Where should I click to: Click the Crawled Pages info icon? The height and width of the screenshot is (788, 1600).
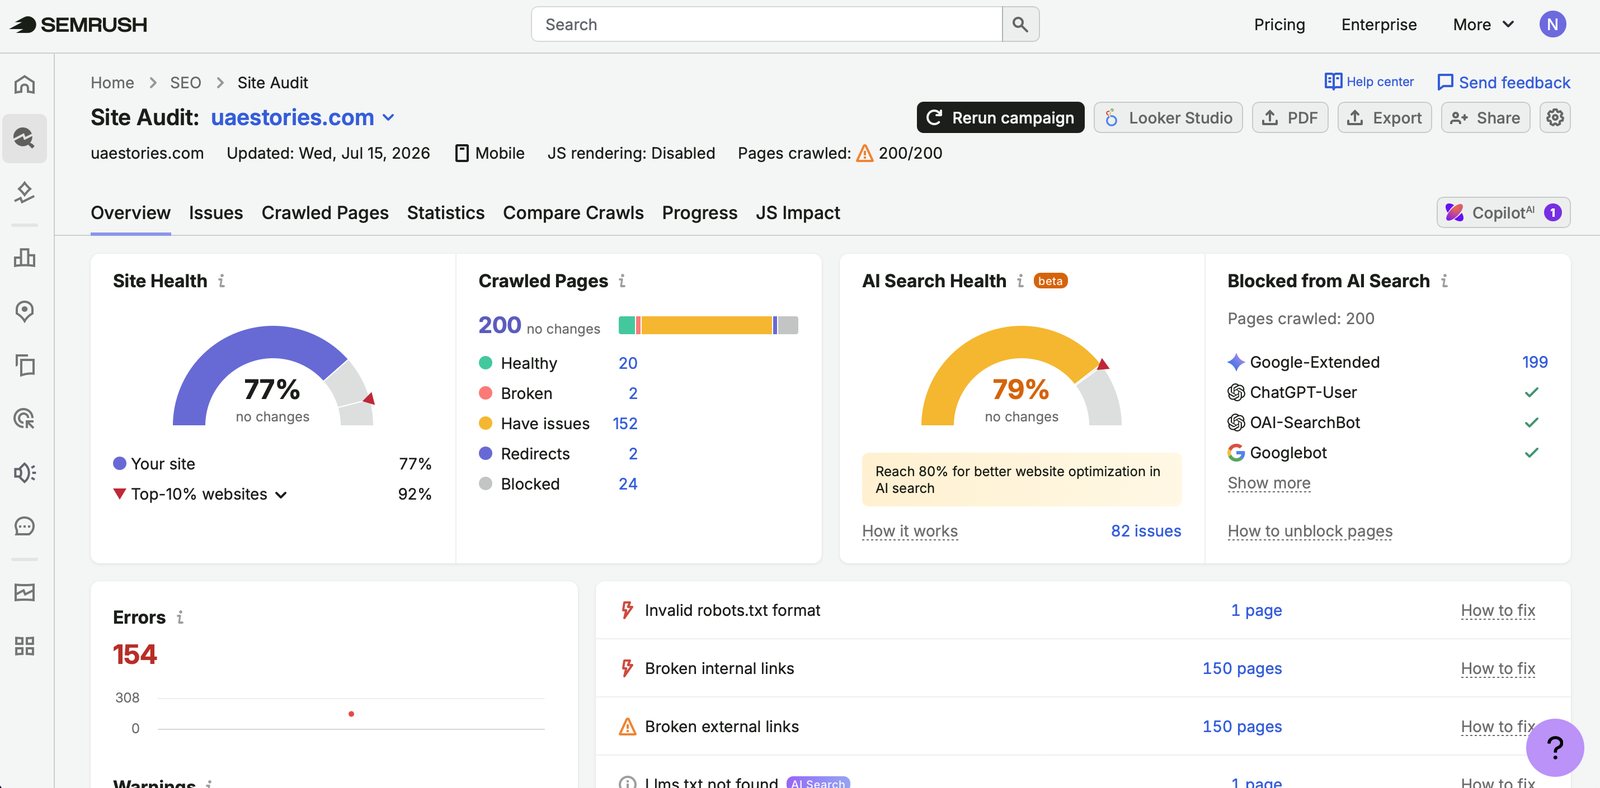pyautogui.click(x=622, y=281)
